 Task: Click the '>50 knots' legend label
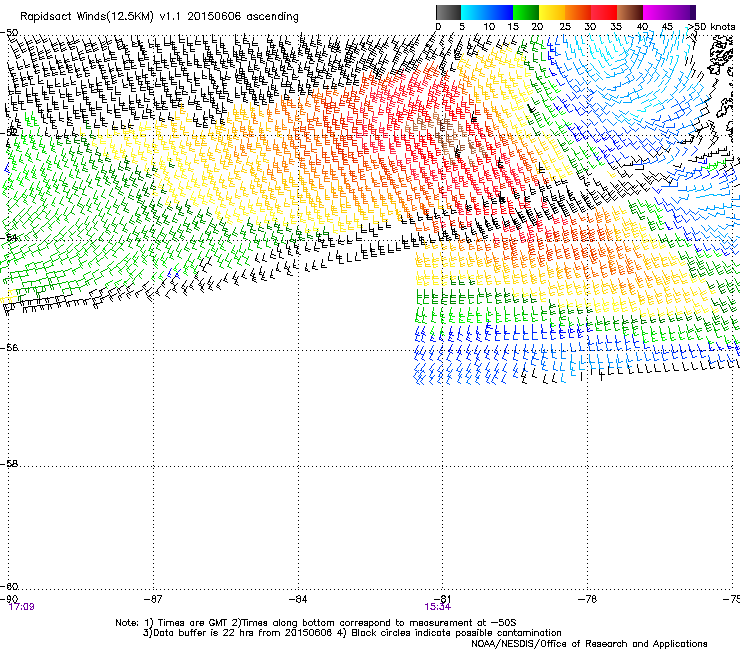pos(711,27)
